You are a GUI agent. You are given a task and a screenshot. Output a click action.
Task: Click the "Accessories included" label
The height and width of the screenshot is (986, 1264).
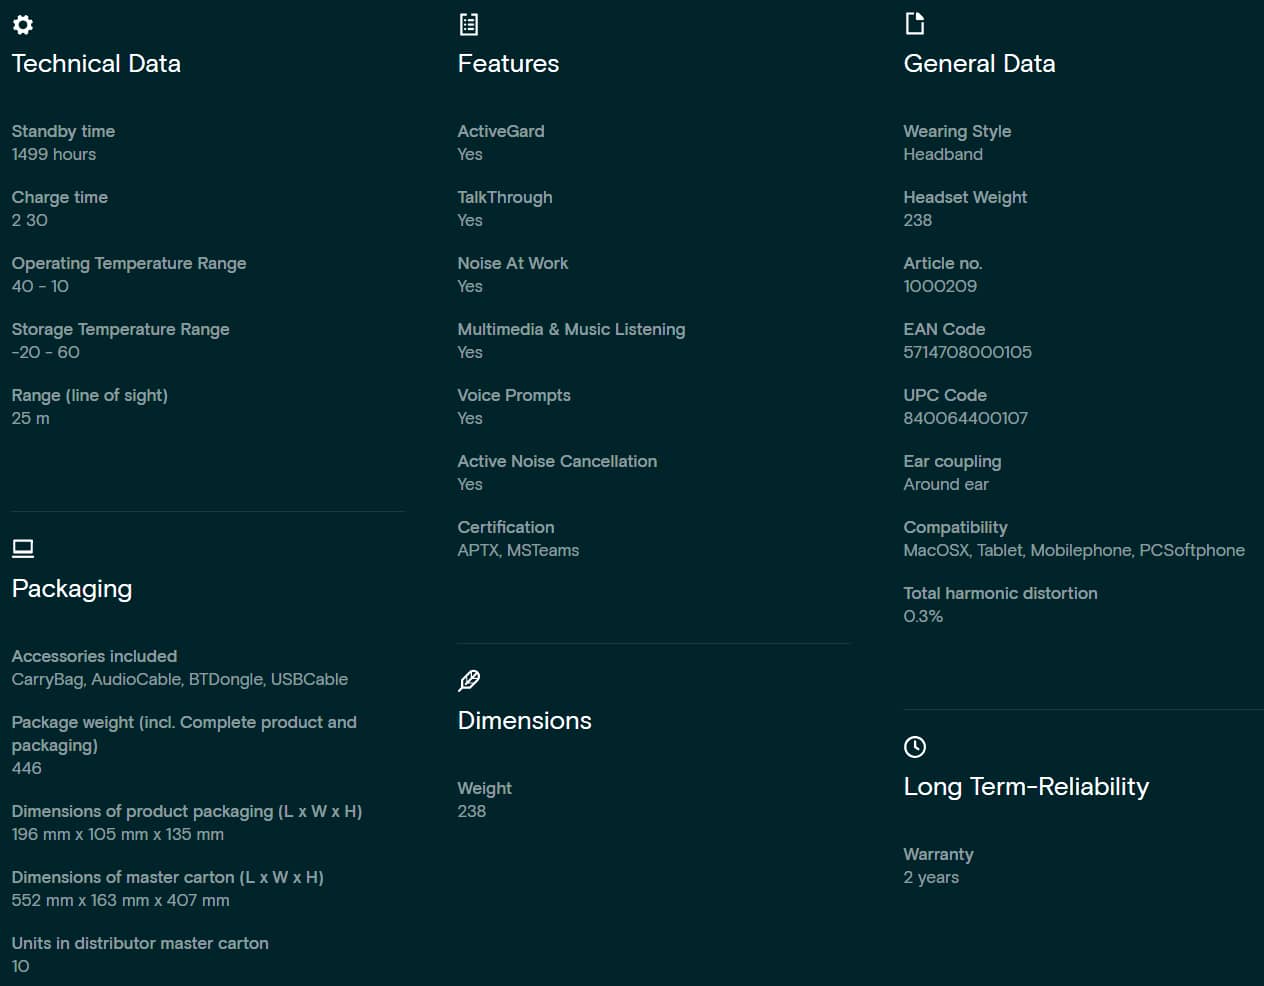coord(94,656)
